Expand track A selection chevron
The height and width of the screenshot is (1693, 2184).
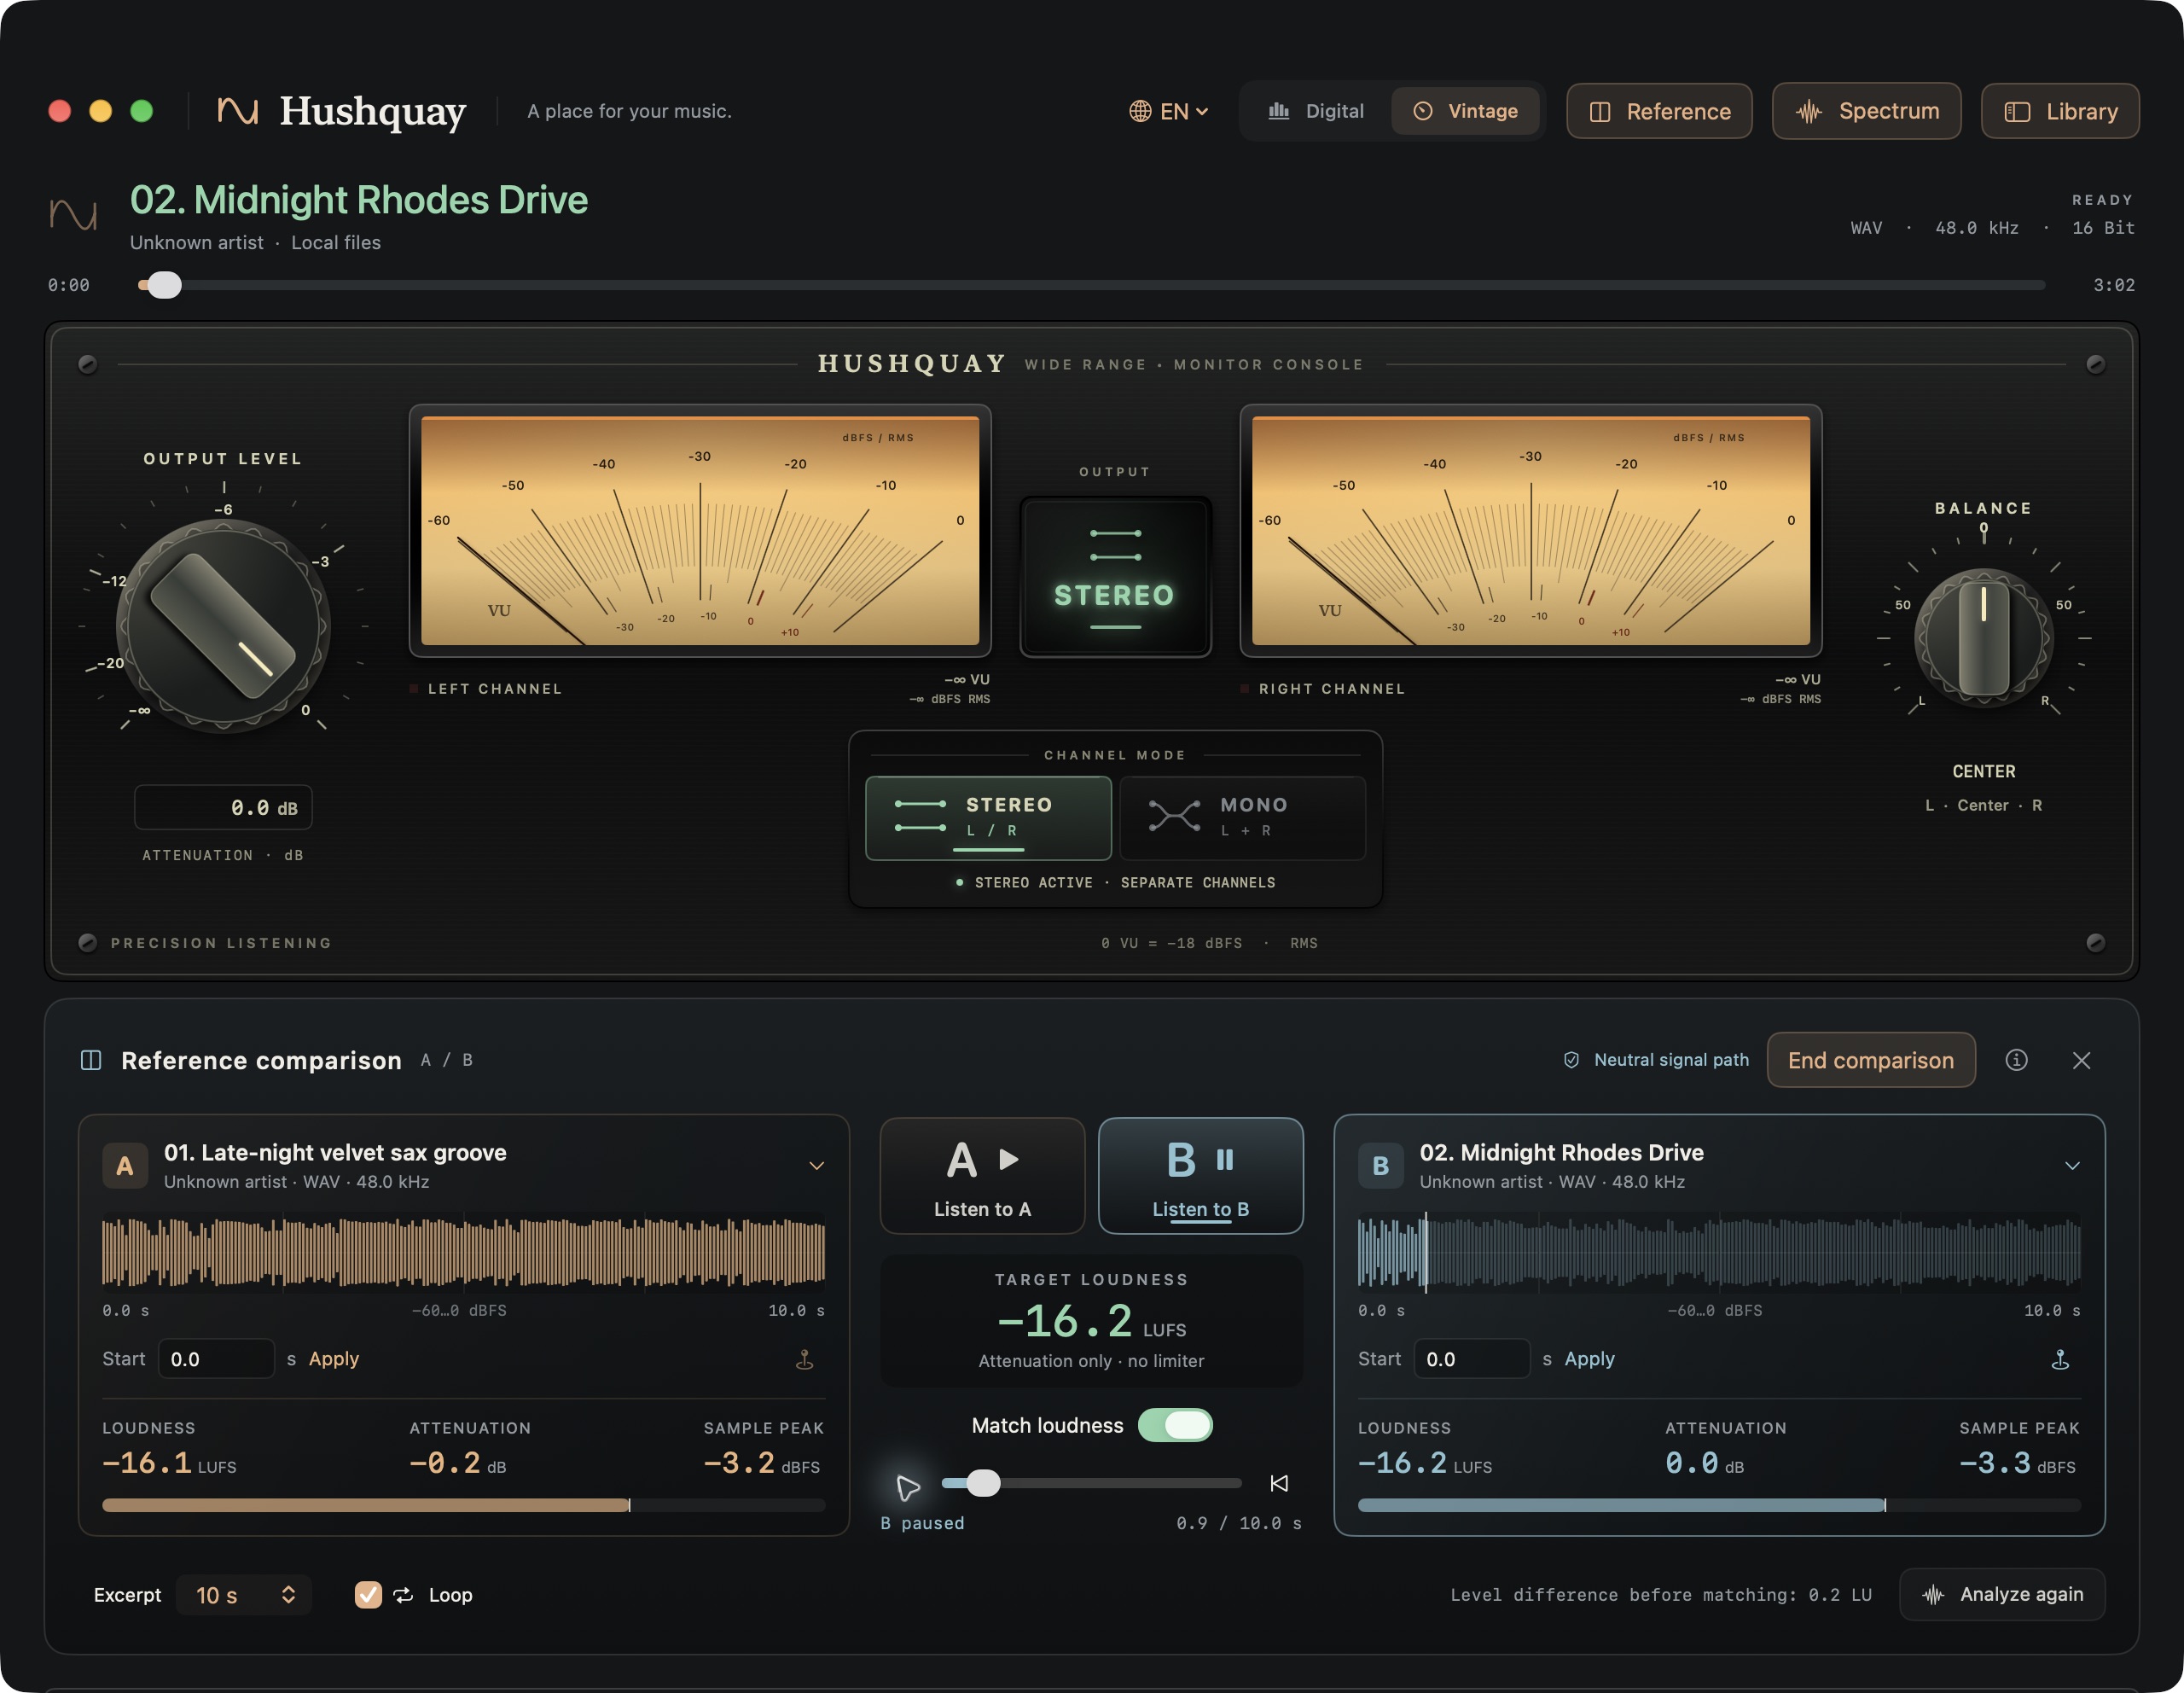(816, 1166)
